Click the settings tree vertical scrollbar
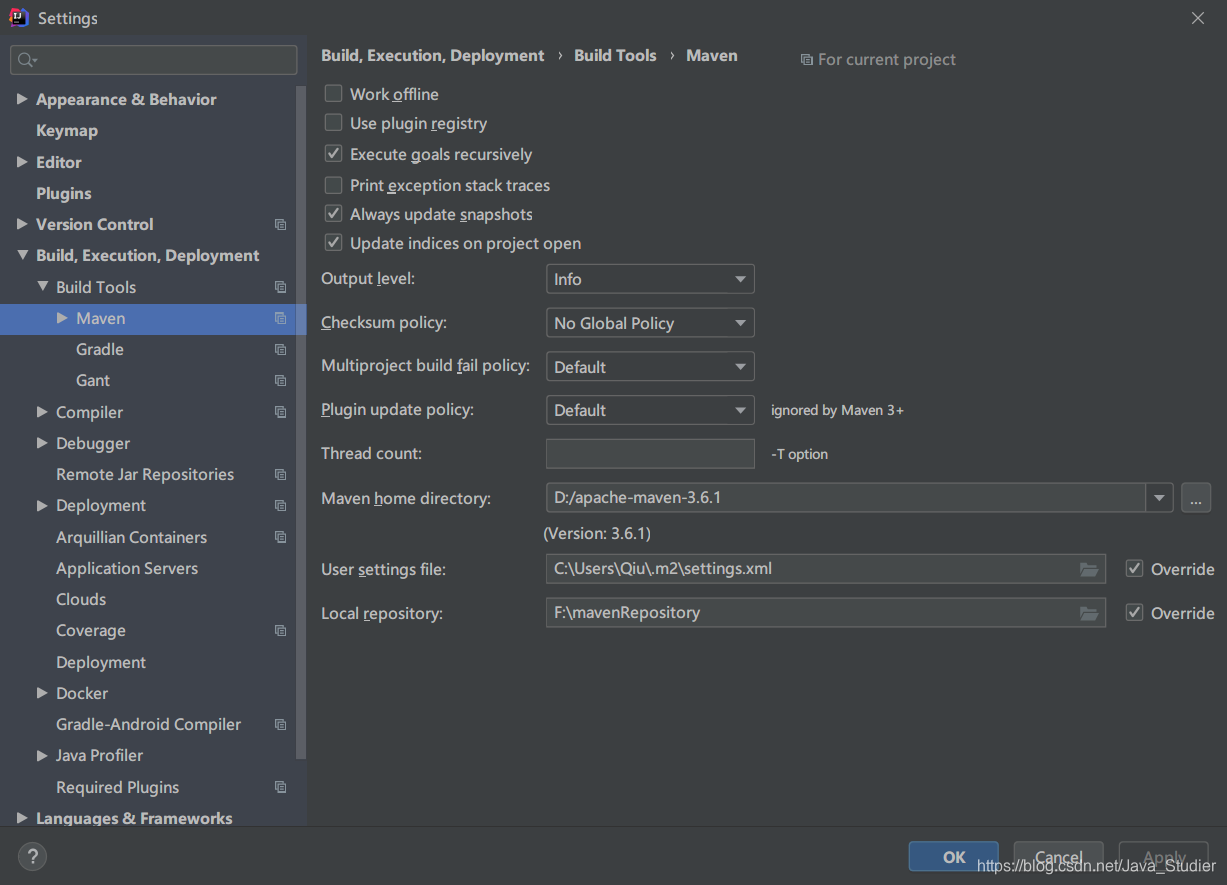 click(x=302, y=420)
